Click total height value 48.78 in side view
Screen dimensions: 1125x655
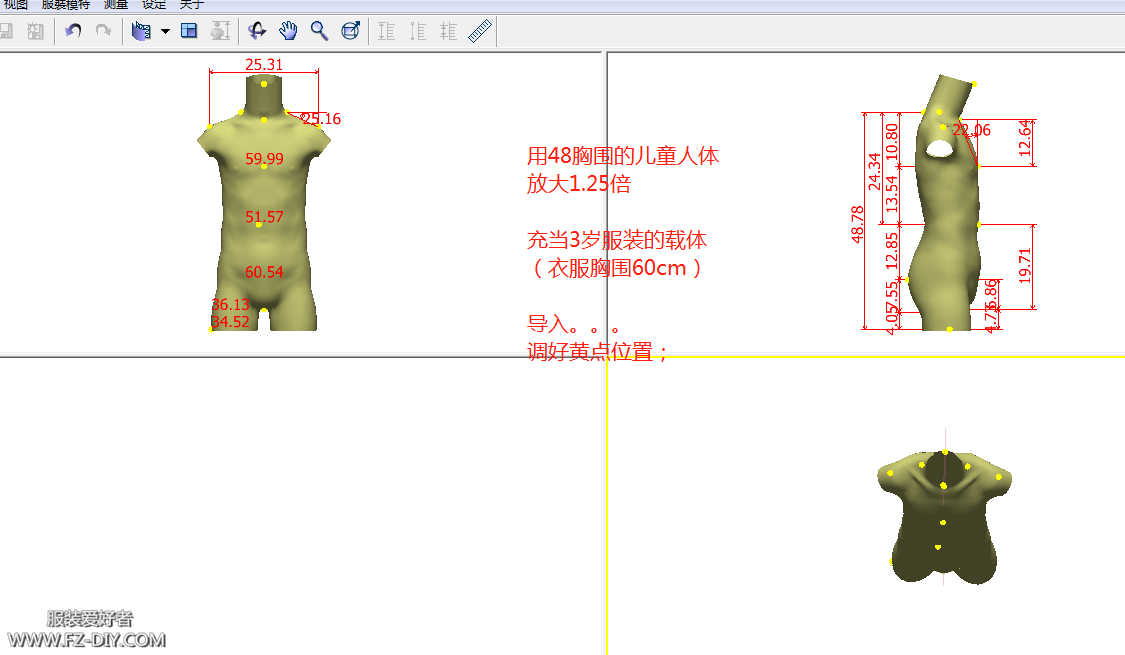(857, 224)
